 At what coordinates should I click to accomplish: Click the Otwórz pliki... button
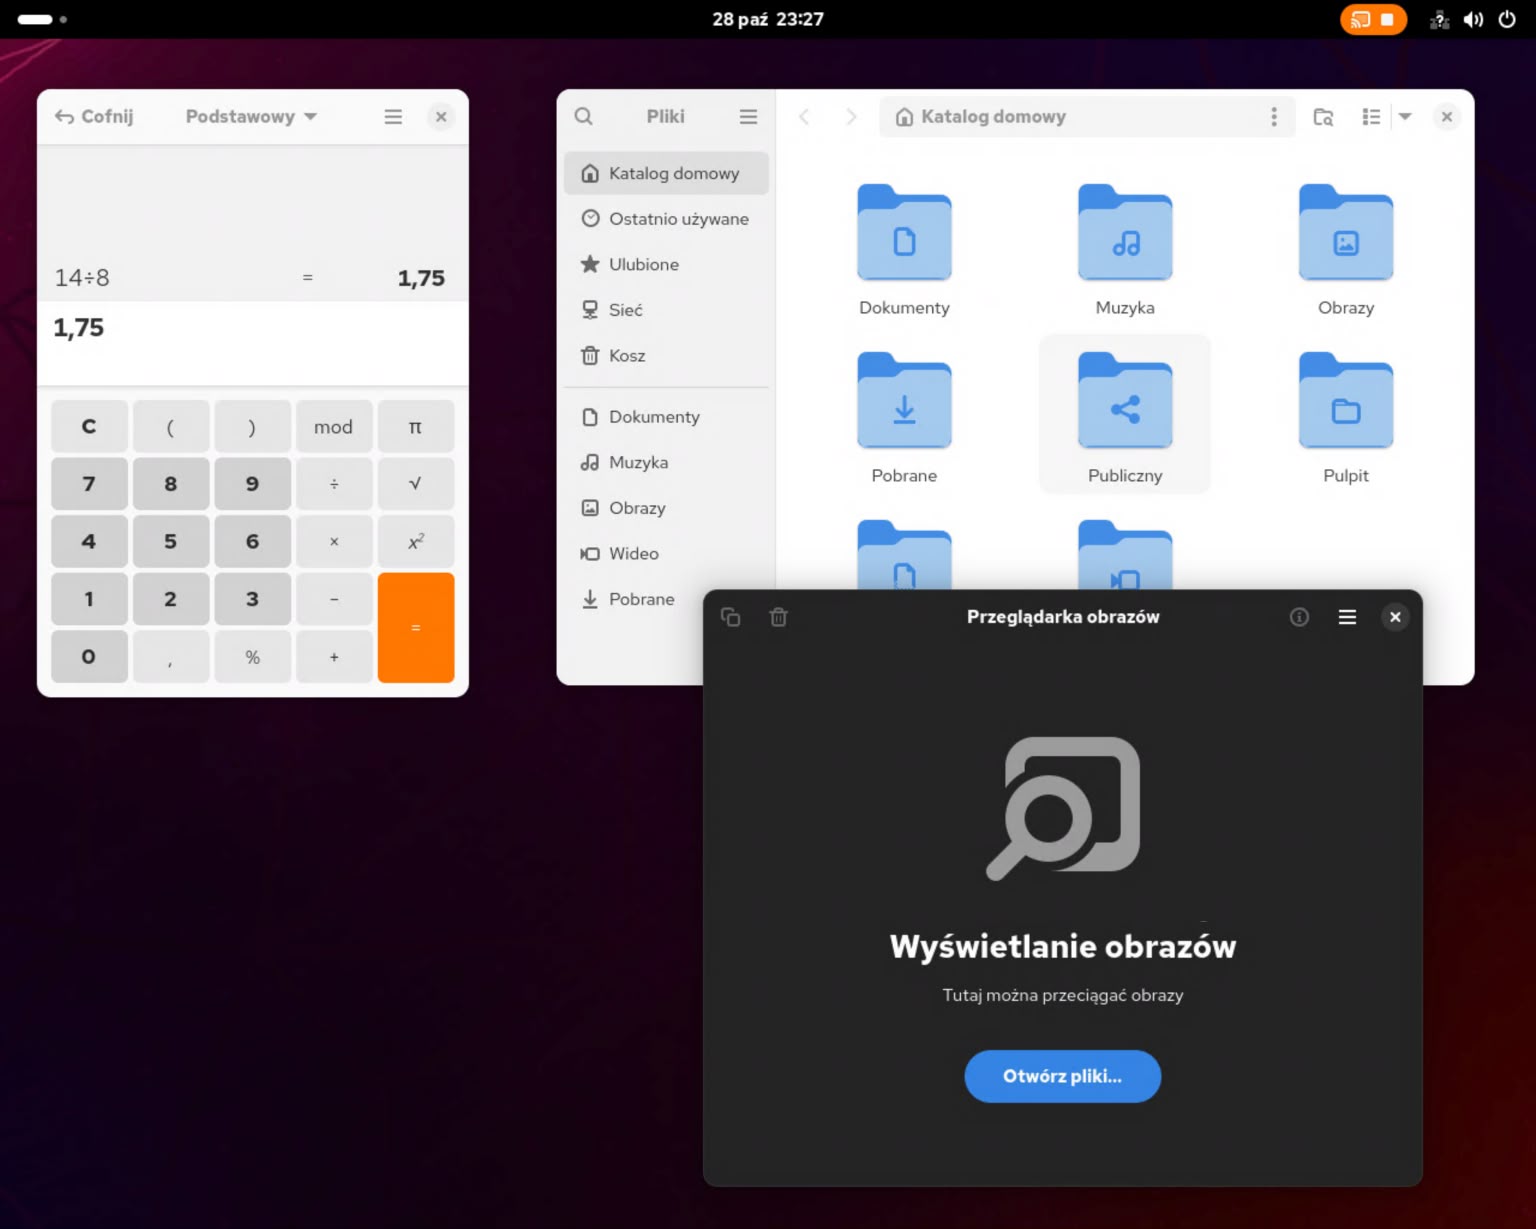click(1062, 1076)
